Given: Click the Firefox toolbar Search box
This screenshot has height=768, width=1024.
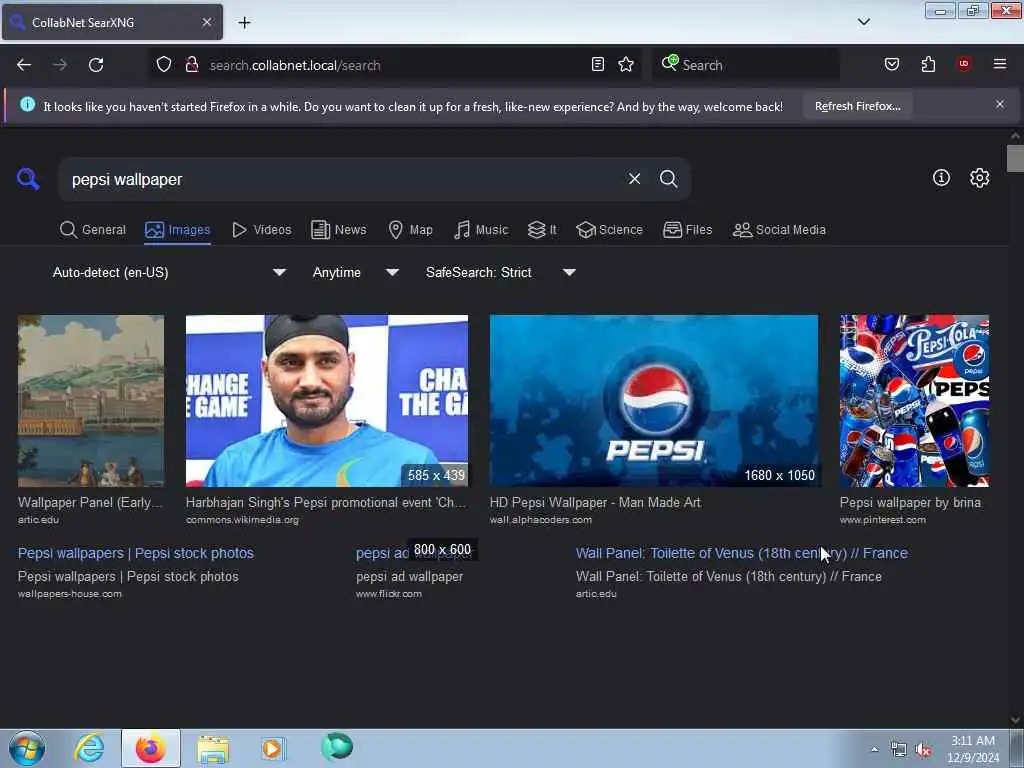Looking at the screenshot, I should coord(746,65).
